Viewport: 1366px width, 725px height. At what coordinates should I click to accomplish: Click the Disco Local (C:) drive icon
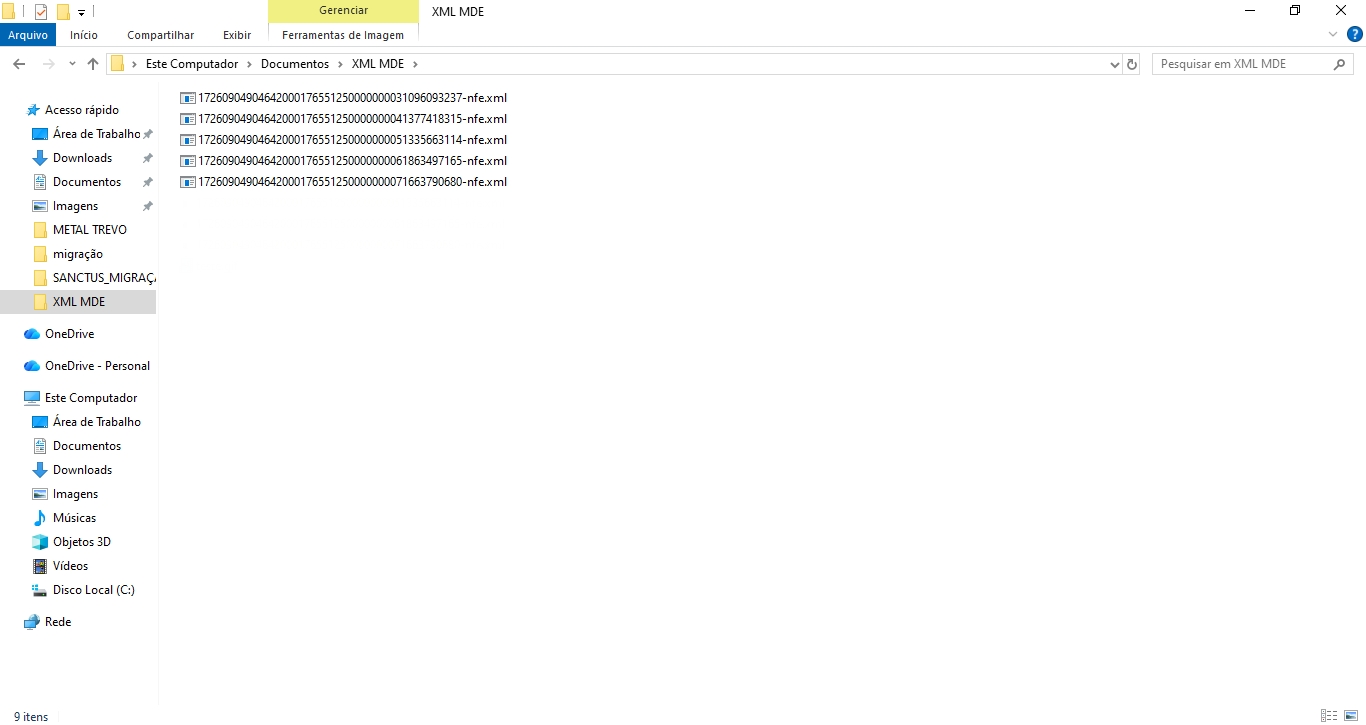[x=40, y=590]
